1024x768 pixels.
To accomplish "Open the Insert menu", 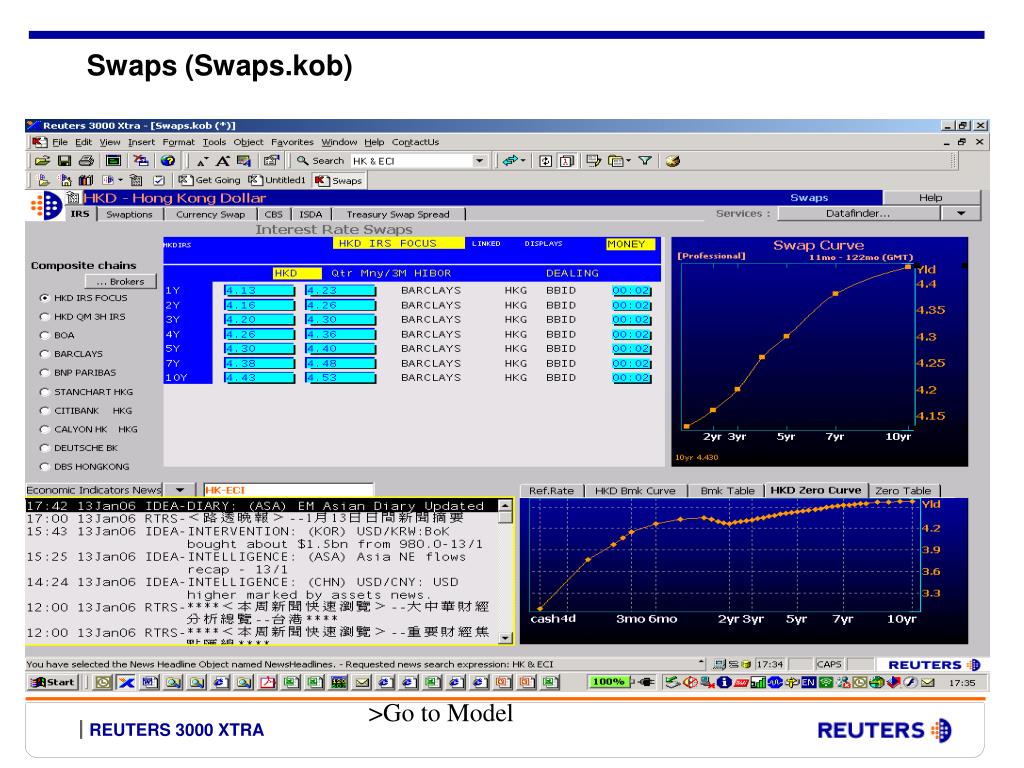I will pyautogui.click(x=142, y=142).
